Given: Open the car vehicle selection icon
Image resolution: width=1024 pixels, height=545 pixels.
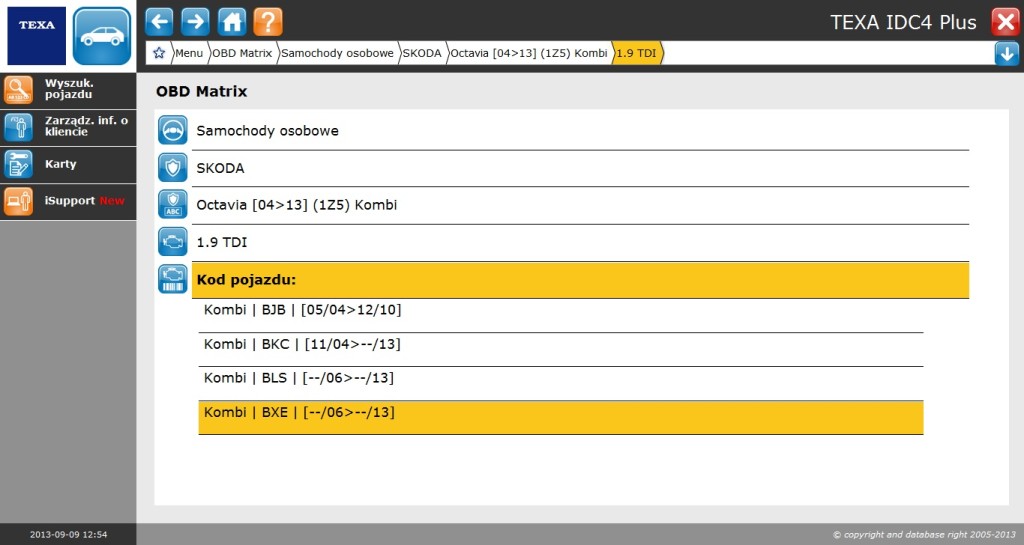Looking at the screenshot, I should (102, 36).
